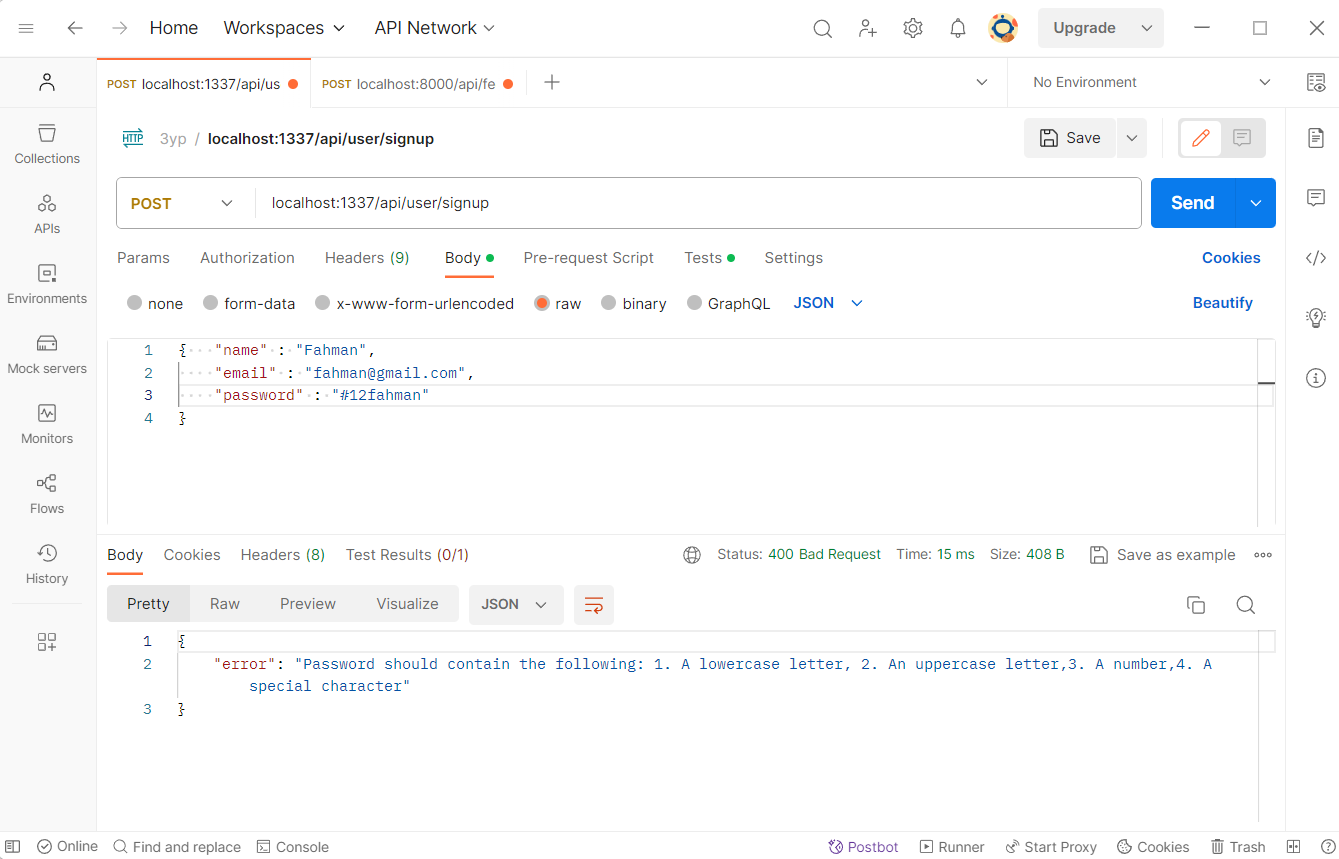Open Environments in the sidebar

click(x=47, y=284)
